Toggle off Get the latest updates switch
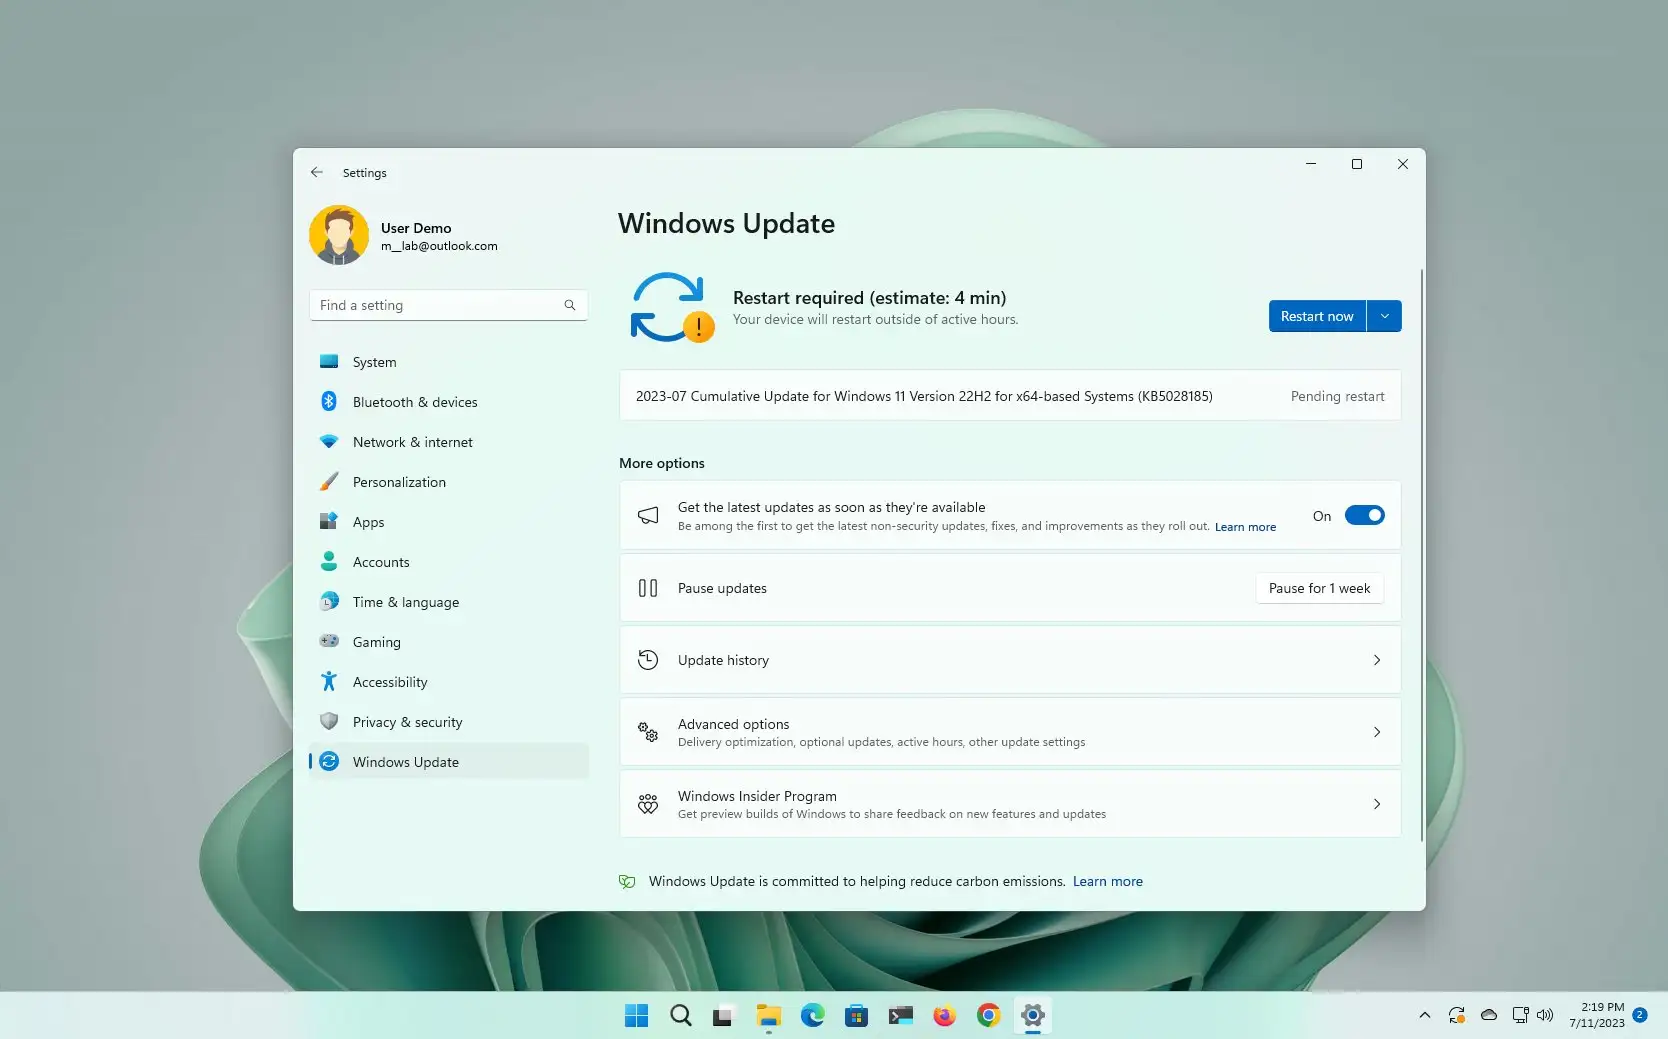1668x1039 pixels. (x=1364, y=515)
